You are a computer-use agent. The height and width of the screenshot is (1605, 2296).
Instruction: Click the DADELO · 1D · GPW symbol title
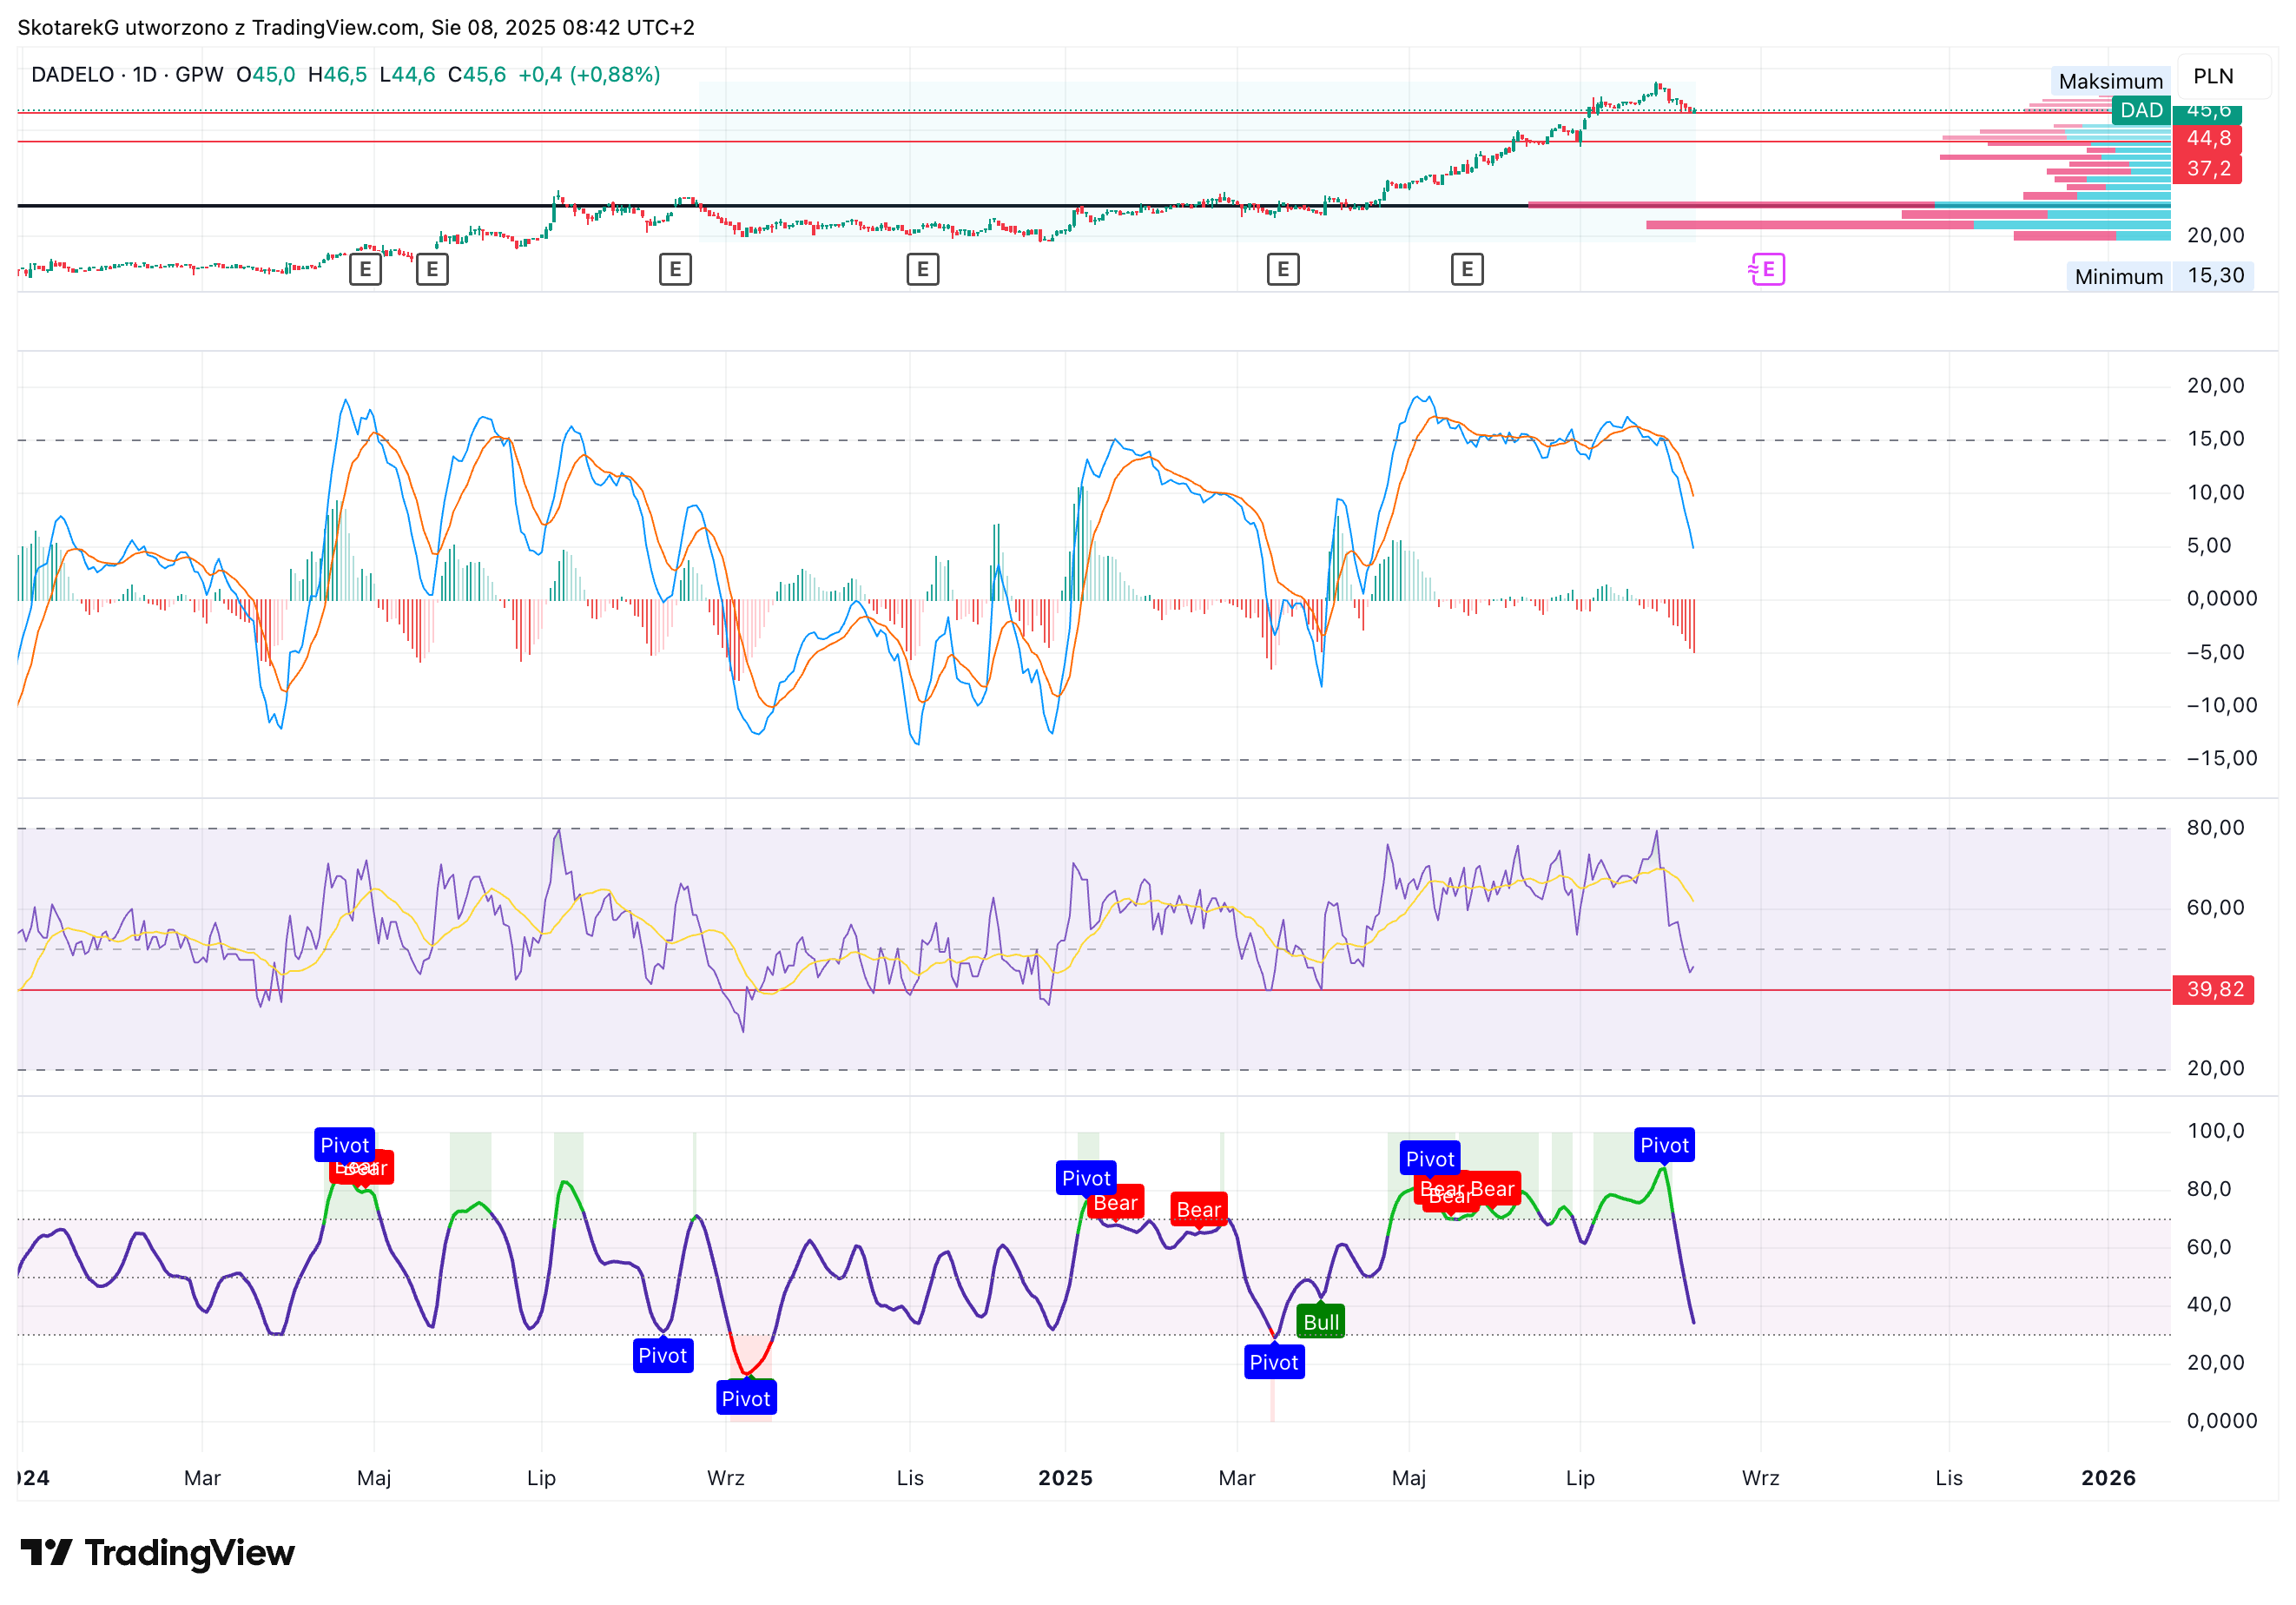(127, 75)
